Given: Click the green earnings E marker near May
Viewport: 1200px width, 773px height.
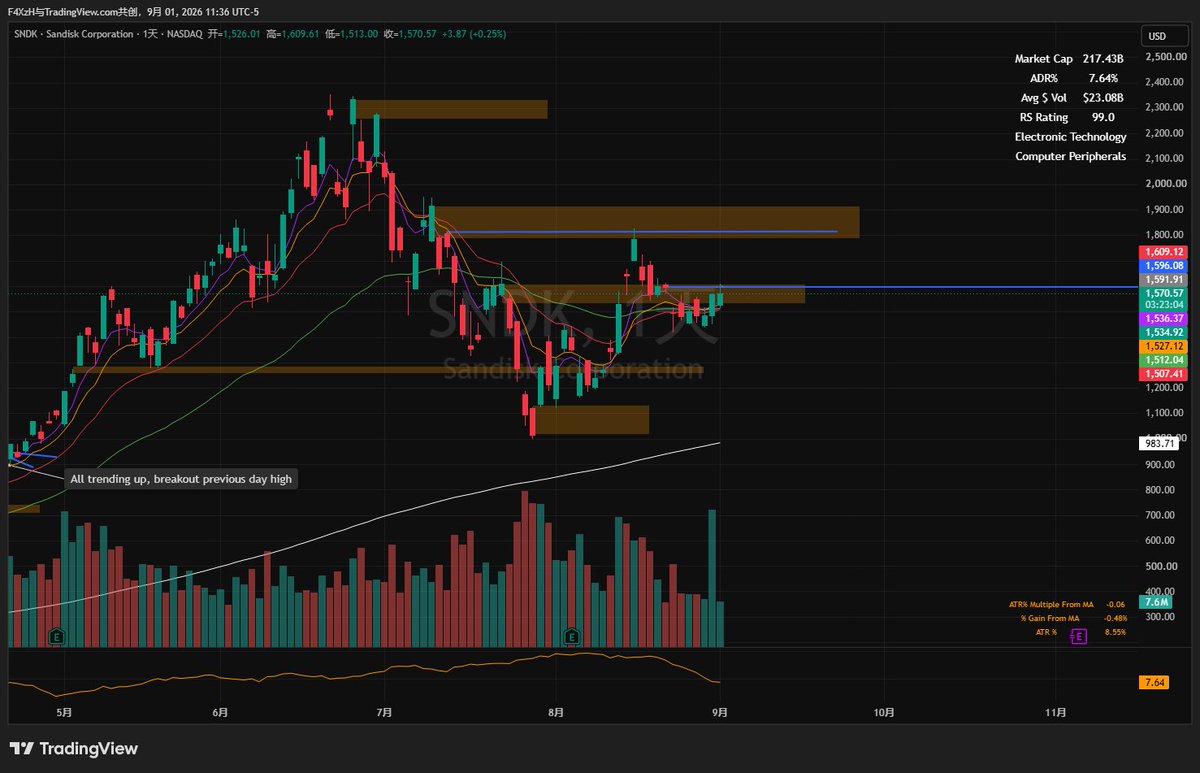Looking at the screenshot, I should pos(57,635).
